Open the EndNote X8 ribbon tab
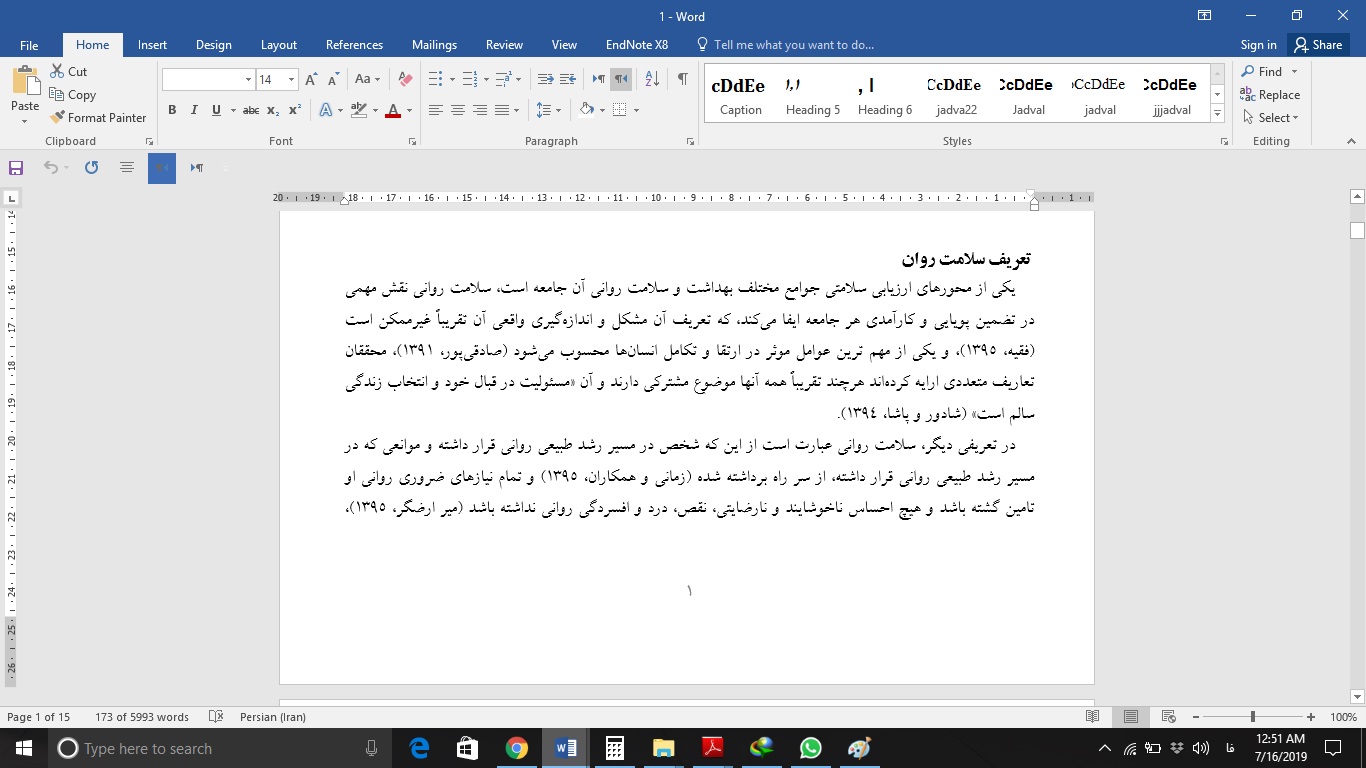 636,45
